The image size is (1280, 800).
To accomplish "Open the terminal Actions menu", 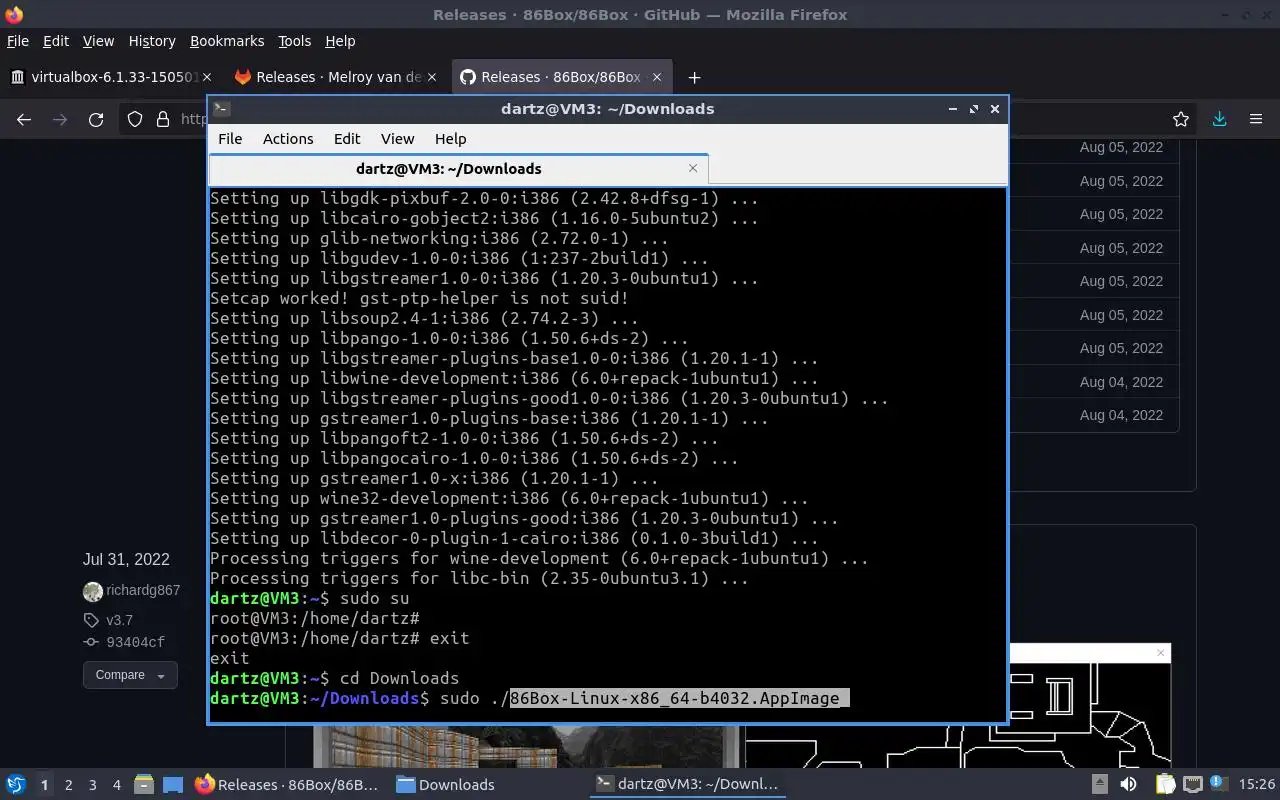I will click(288, 139).
